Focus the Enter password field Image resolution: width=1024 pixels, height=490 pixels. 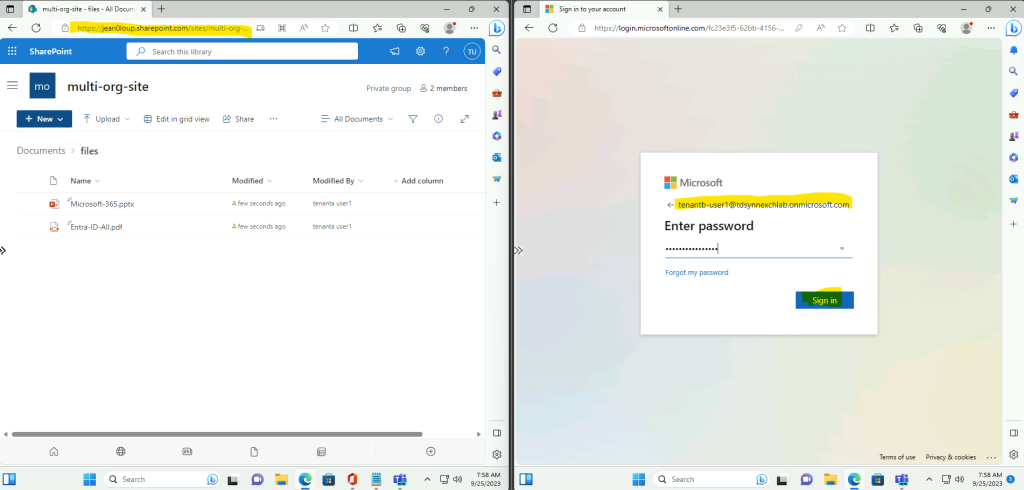point(758,248)
